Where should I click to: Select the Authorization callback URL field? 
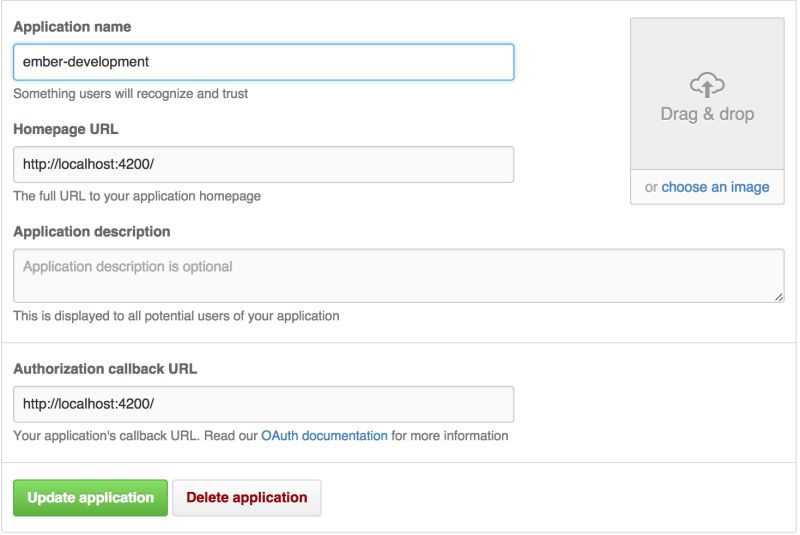(x=263, y=404)
